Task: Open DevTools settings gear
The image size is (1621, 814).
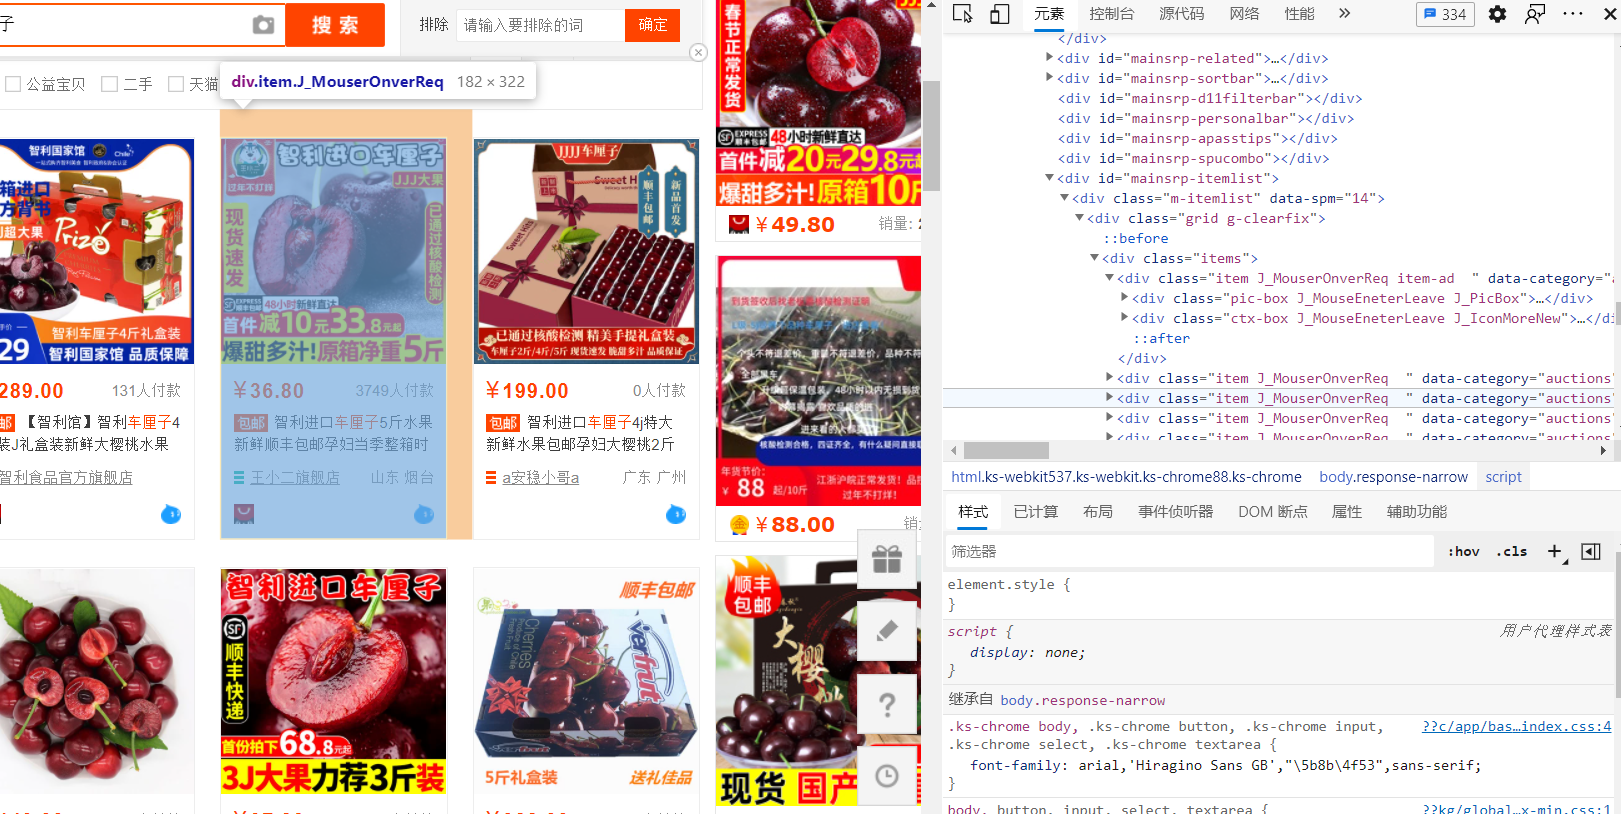Action: tap(1497, 14)
